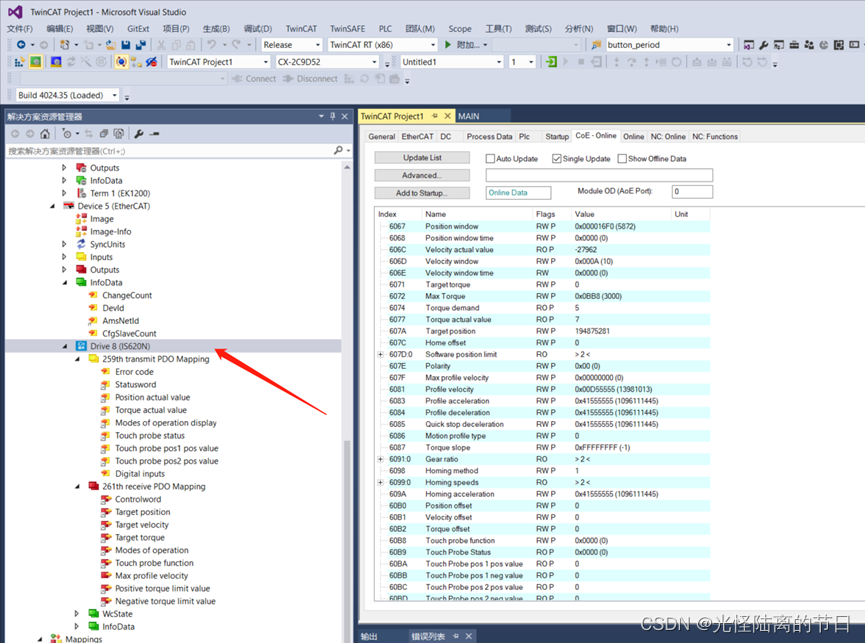Click the Add to Startup... button
The image size is (865, 643).
click(x=422, y=193)
